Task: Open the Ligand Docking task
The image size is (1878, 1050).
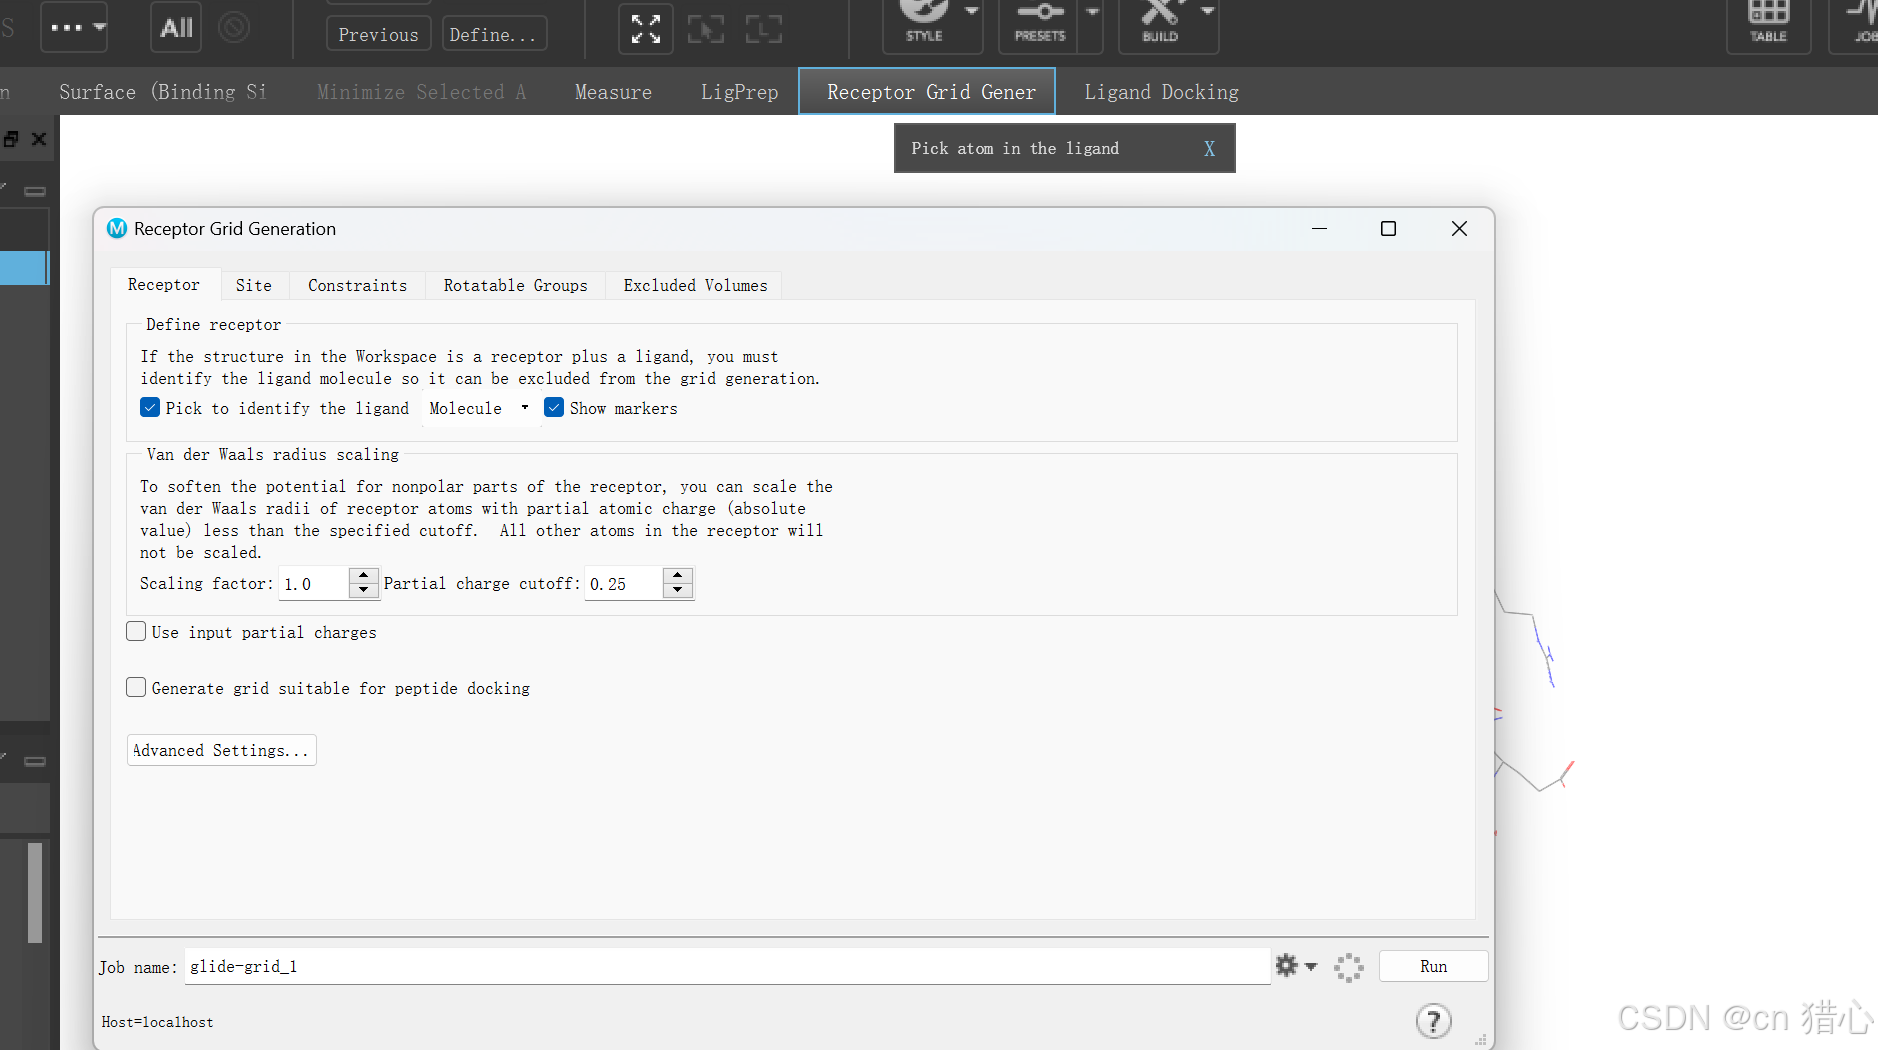Action: coord(1161,92)
